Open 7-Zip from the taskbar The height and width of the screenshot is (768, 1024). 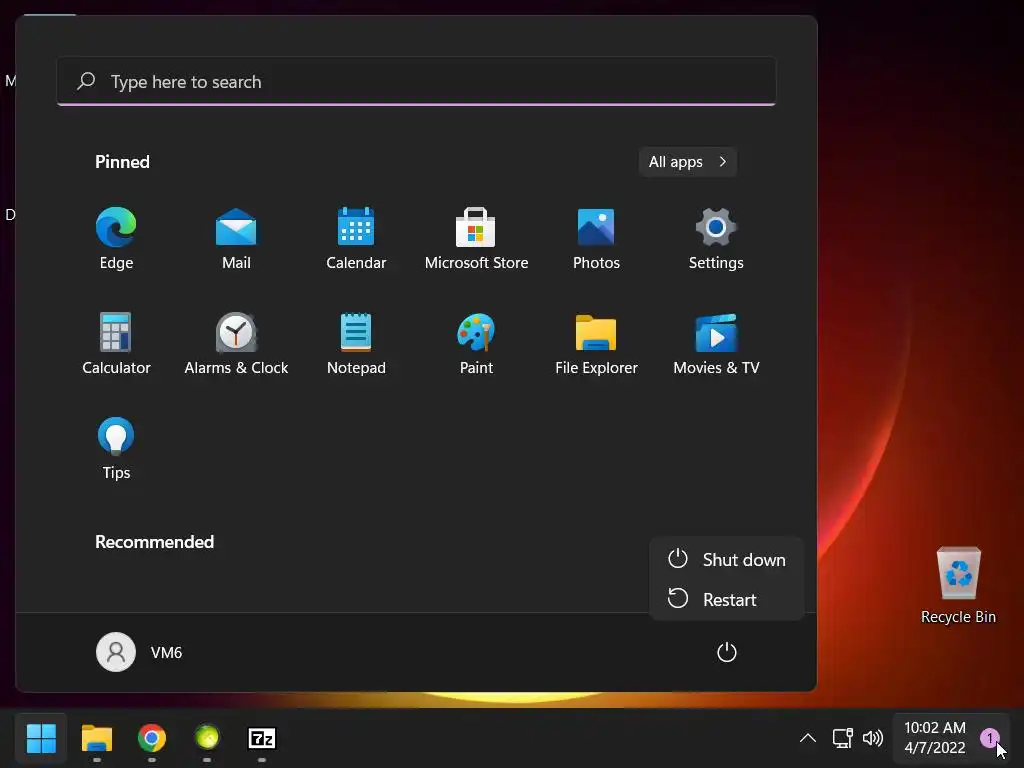[x=262, y=739]
